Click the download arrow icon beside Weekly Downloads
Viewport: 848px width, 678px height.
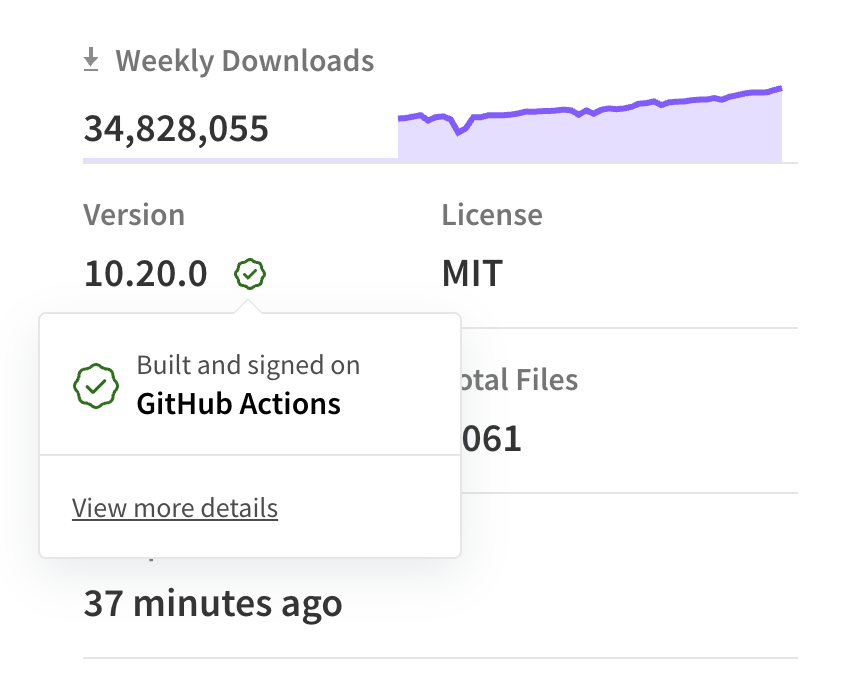(92, 59)
